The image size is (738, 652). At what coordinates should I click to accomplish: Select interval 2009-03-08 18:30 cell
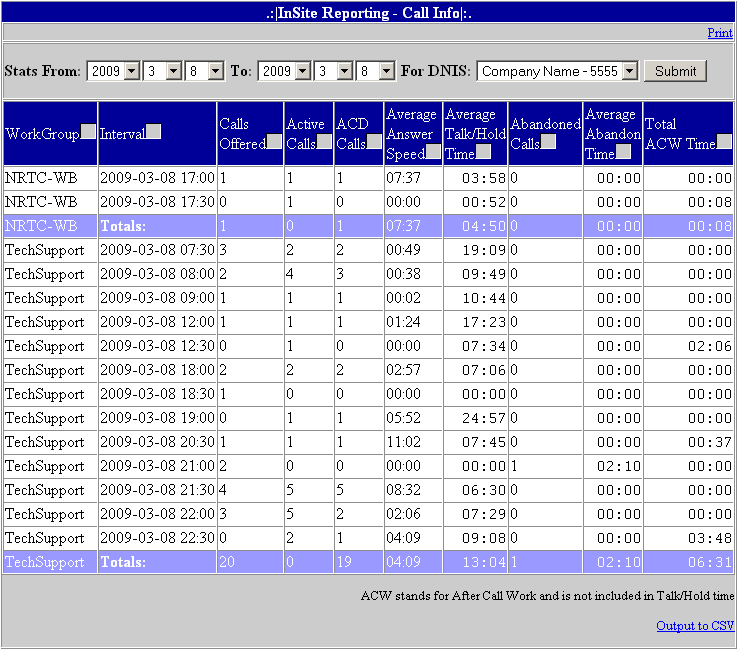[157, 394]
